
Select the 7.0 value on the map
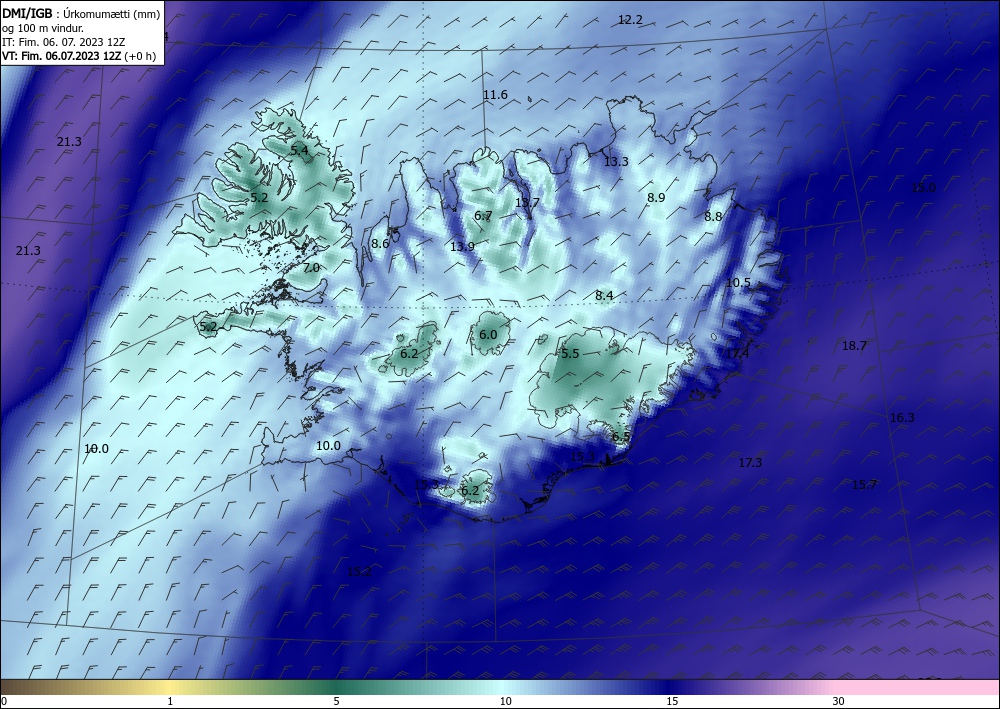311,268
